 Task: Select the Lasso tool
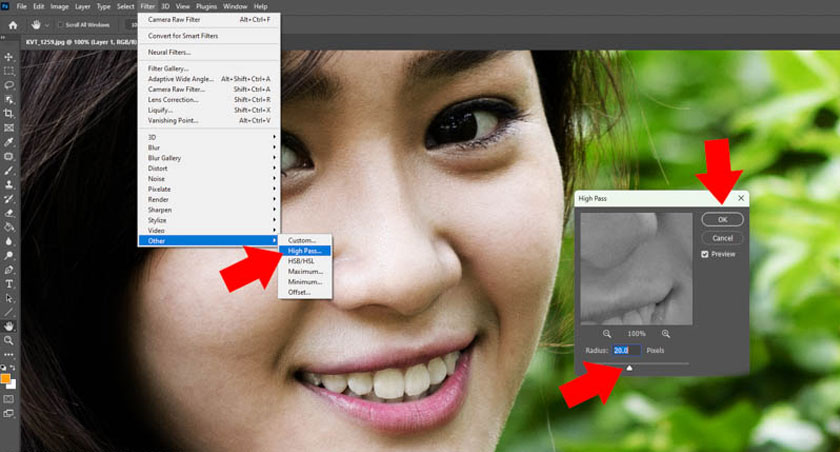[x=9, y=85]
